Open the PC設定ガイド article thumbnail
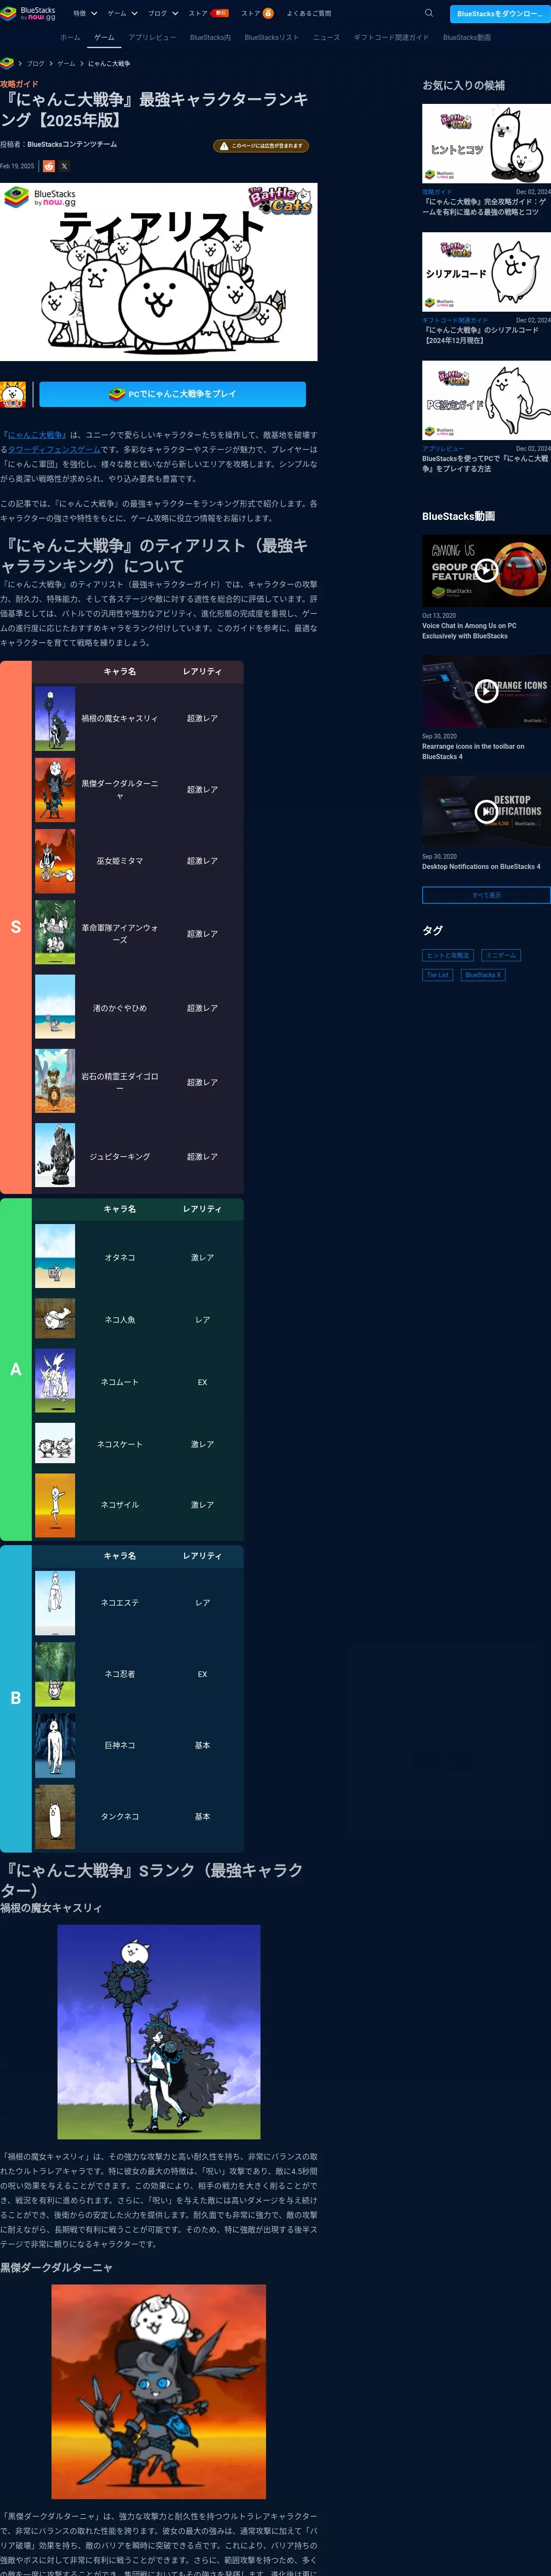551x2576 pixels. [x=486, y=401]
